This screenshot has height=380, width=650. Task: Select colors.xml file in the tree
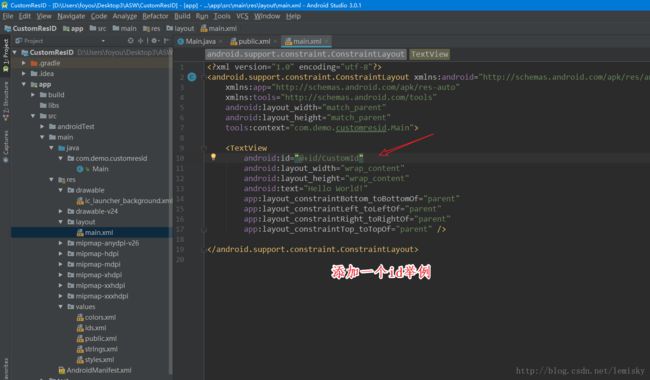coord(96,317)
